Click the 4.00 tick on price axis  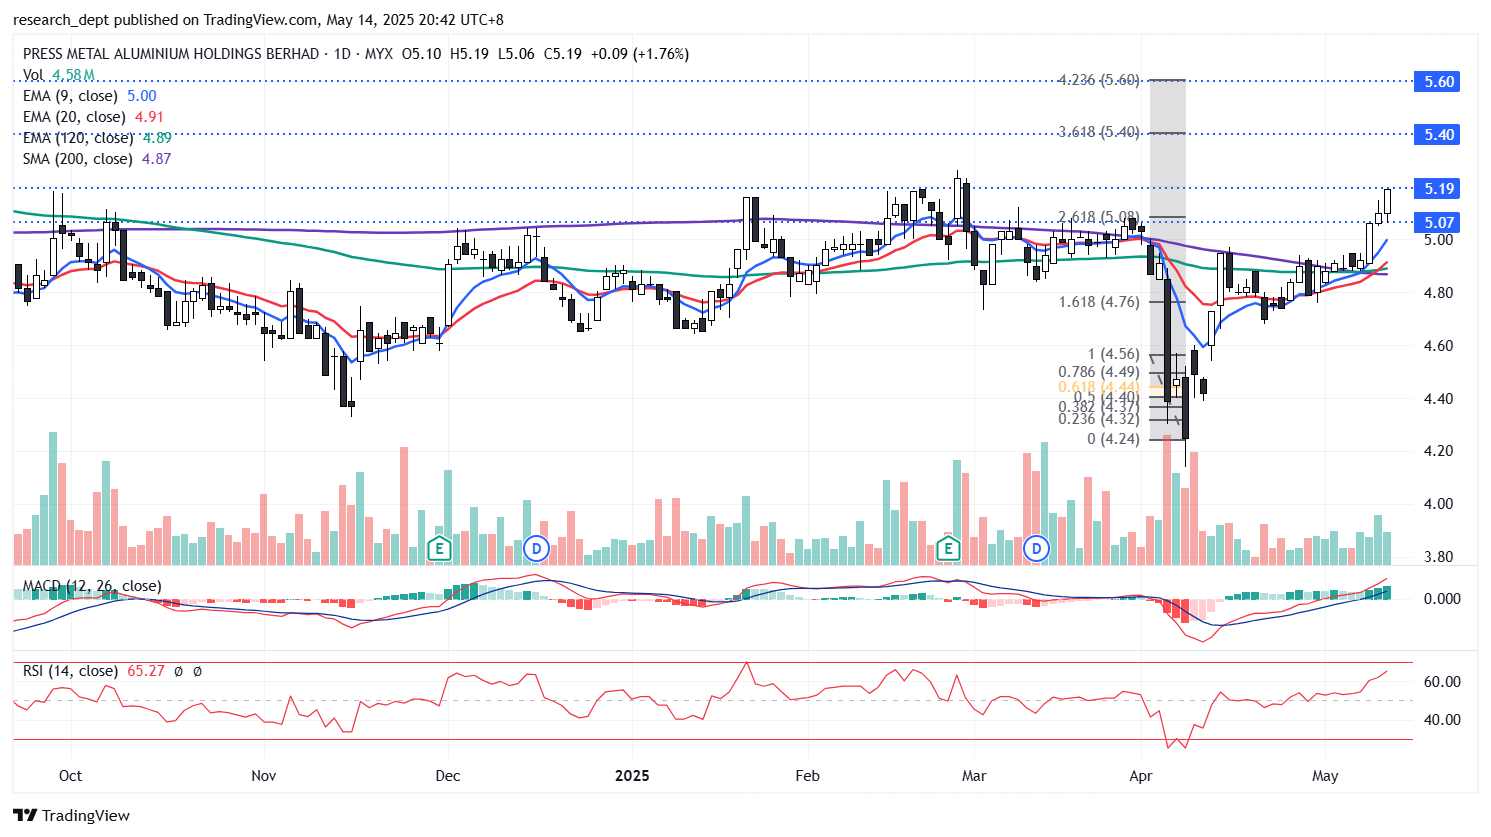tap(1439, 504)
